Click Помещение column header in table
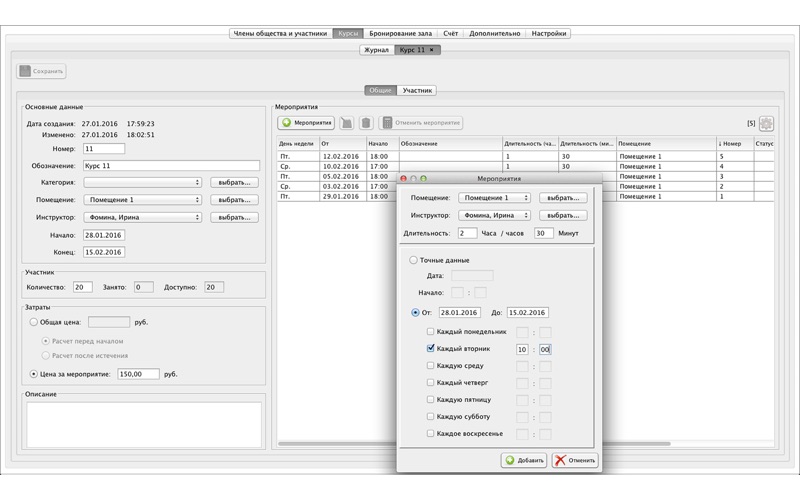 [x=666, y=144]
